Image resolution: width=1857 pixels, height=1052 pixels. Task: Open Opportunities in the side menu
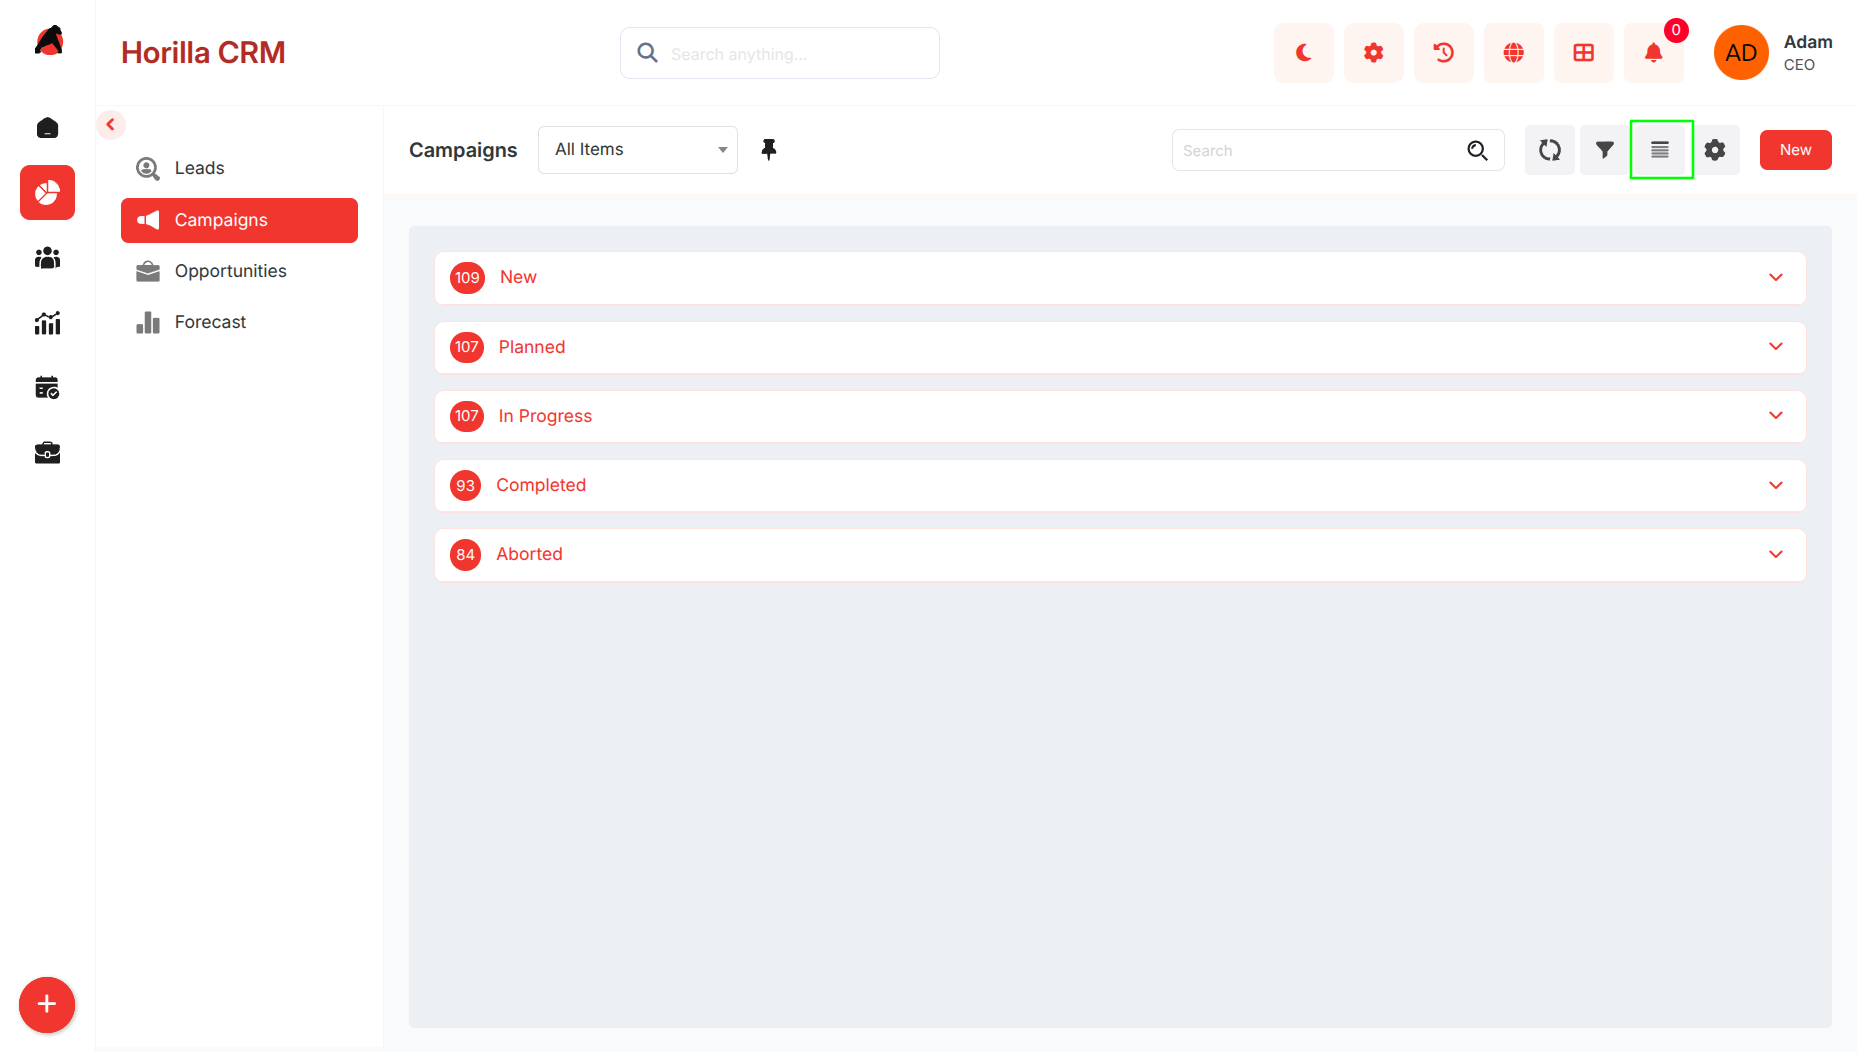pos(239,271)
